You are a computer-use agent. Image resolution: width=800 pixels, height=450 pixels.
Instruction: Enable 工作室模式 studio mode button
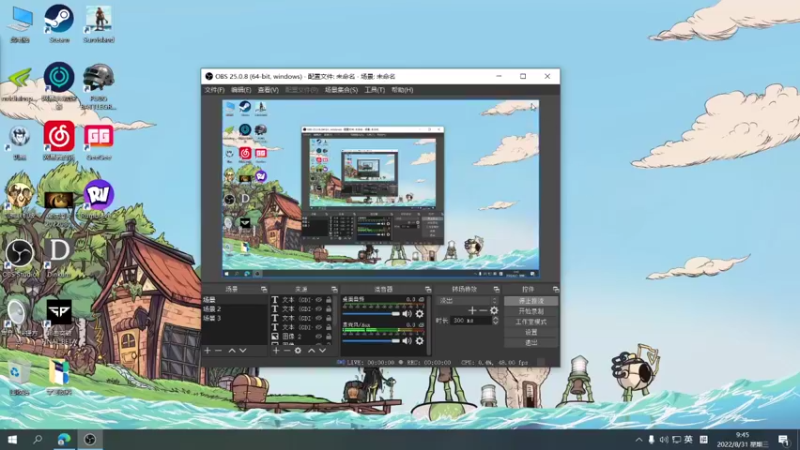531,322
